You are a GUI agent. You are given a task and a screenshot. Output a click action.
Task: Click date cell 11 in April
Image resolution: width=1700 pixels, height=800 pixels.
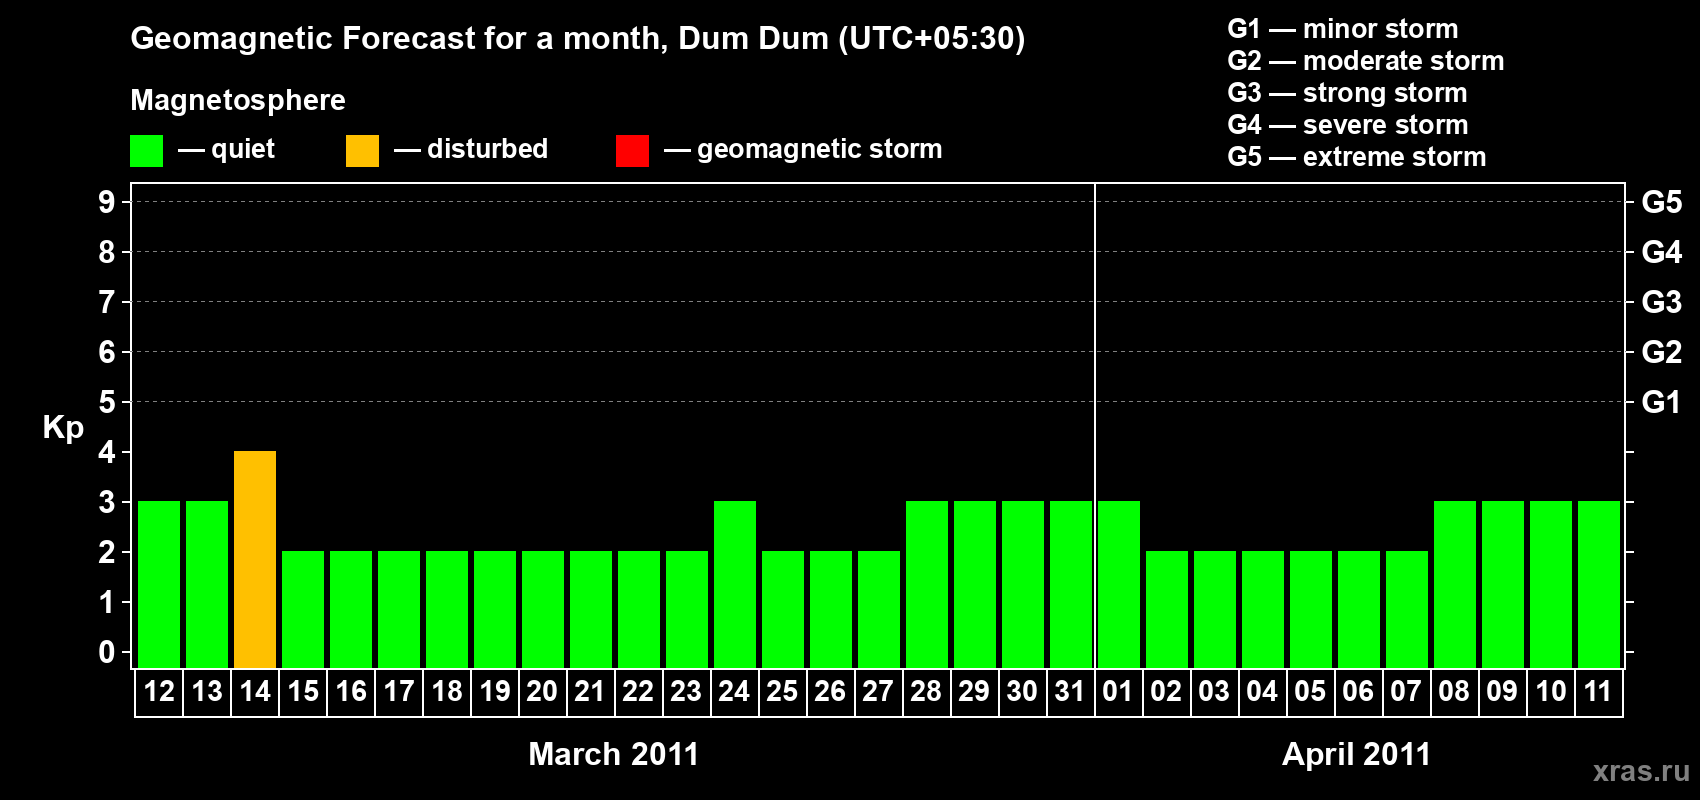[1599, 692]
